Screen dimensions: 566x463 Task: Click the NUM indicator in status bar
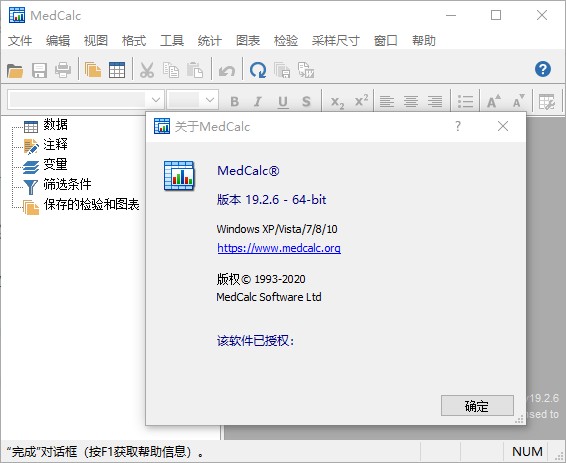pos(527,451)
